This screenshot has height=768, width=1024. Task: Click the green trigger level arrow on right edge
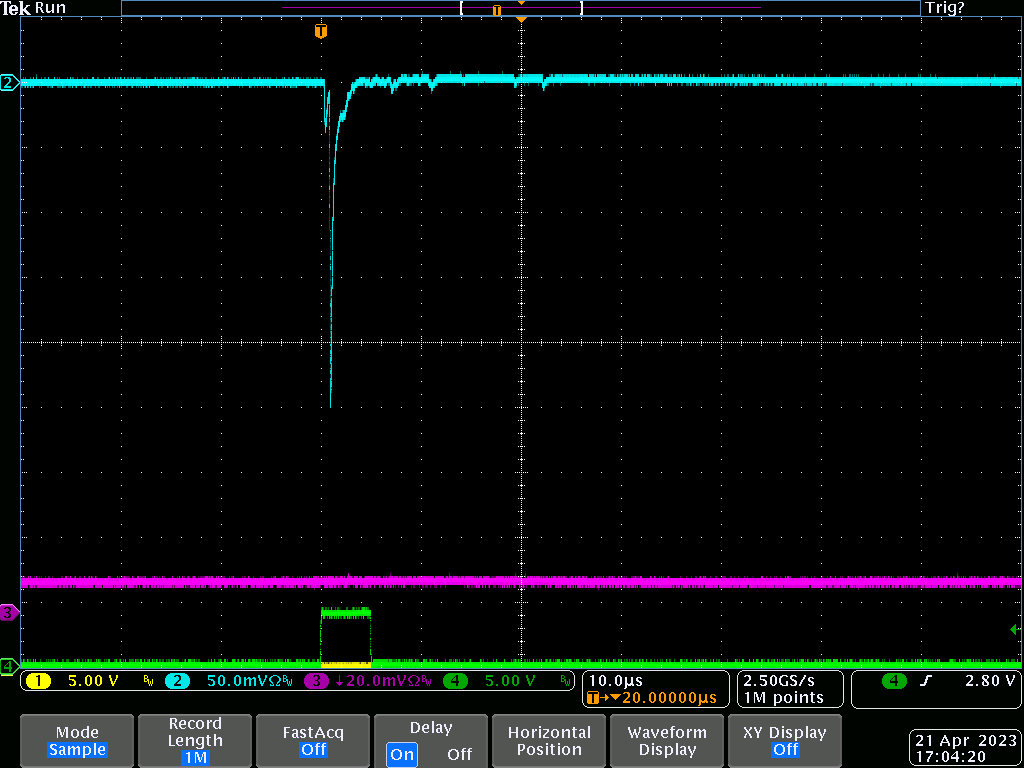(x=1014, y=629)
